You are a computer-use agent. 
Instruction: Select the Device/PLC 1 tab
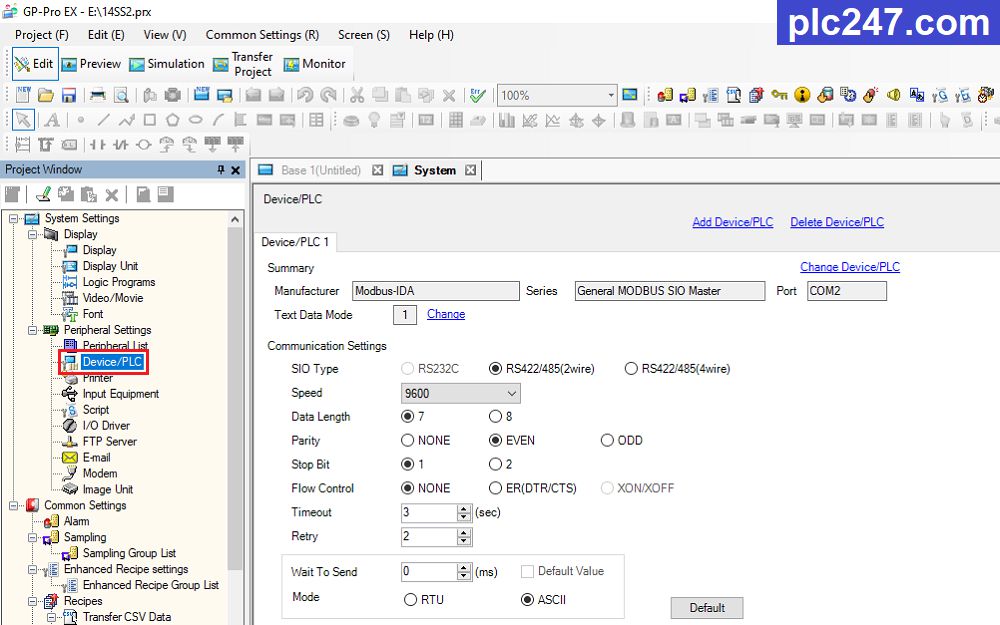[295, 242]
